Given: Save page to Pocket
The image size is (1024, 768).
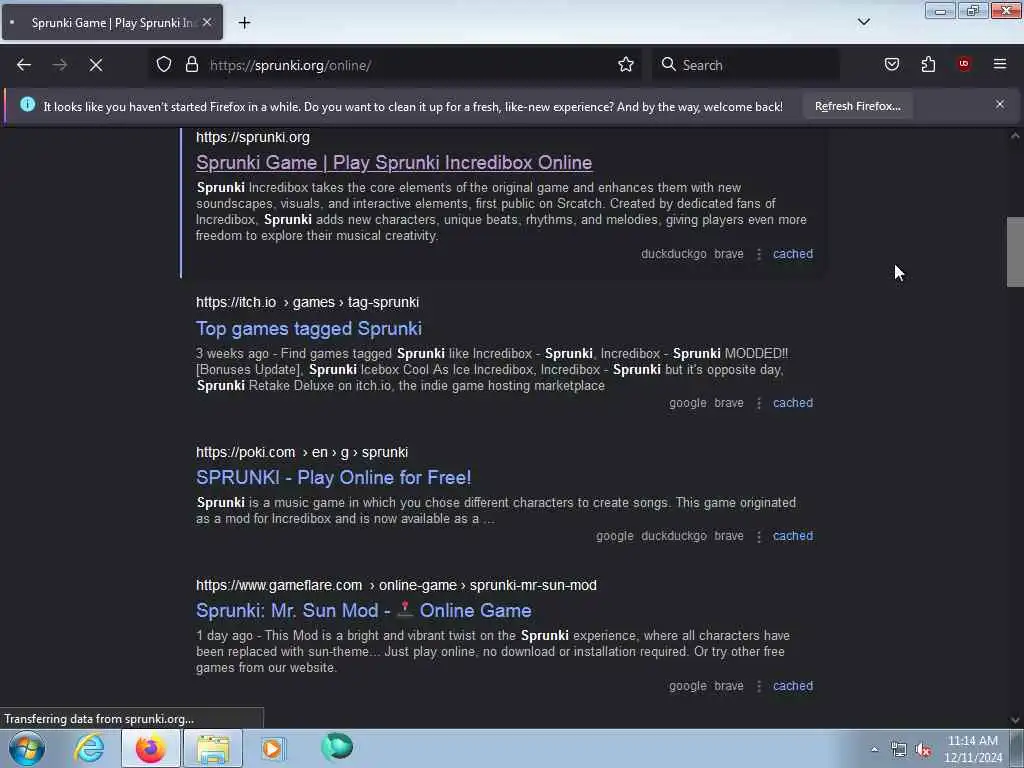Looking at the screenshot, I should pyautogui.click(x=892, y=65).
